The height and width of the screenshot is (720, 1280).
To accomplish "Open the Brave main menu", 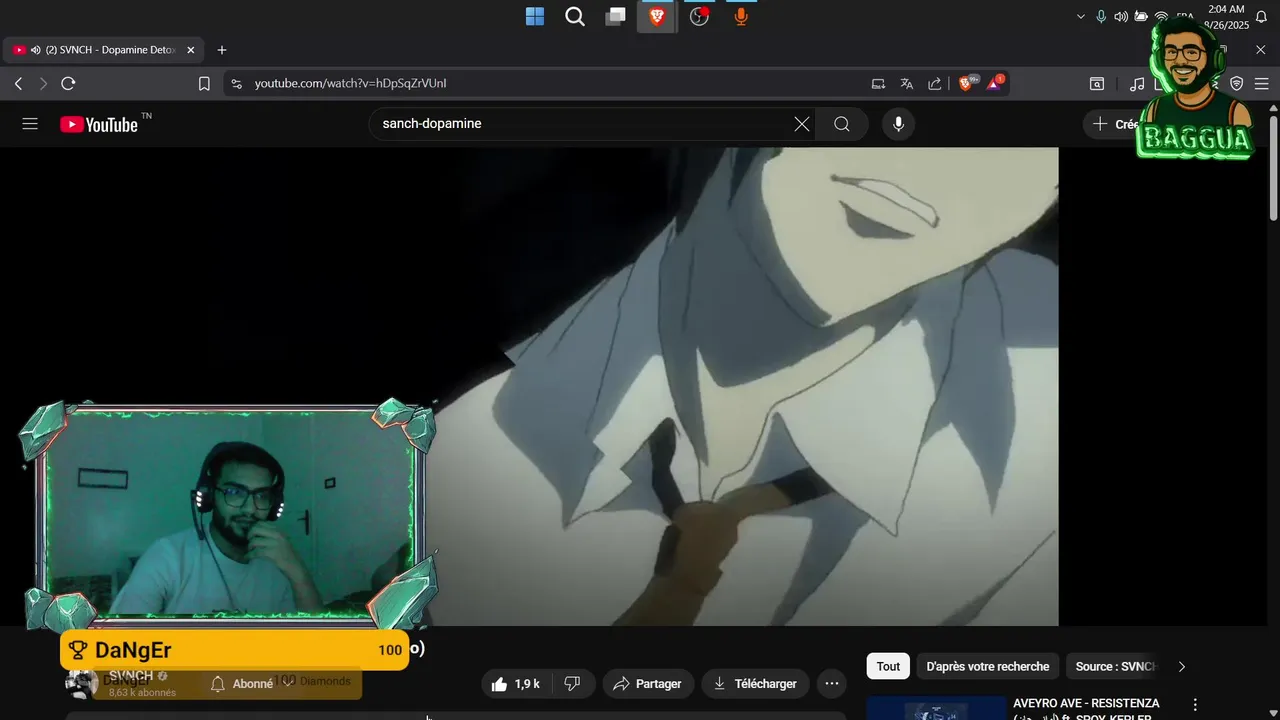I will (1261, 84).
